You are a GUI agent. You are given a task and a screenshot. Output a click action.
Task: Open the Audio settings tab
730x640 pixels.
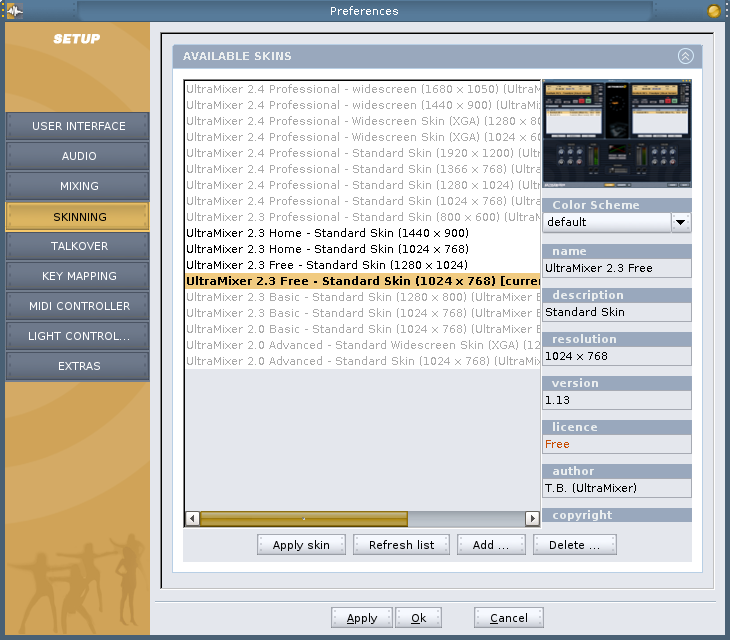tap(78, 156)
